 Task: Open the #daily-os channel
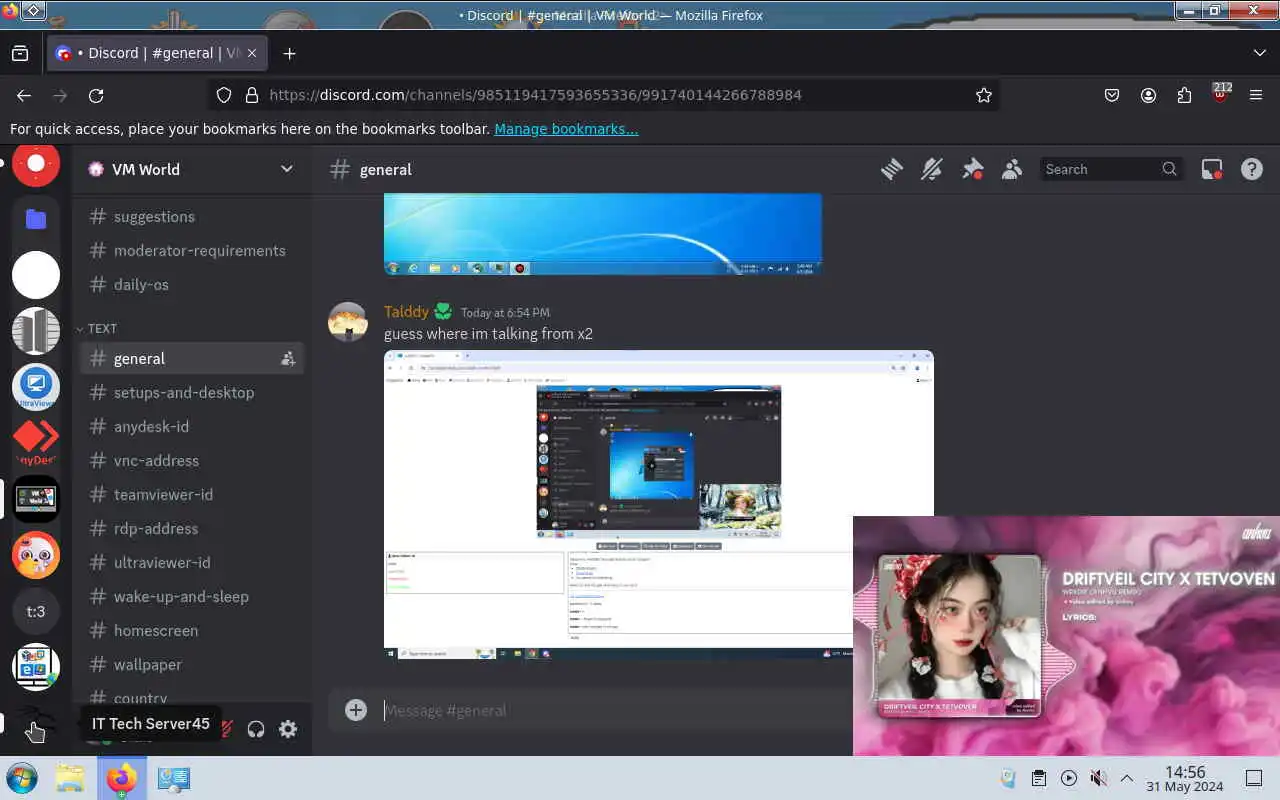point(192,284)
